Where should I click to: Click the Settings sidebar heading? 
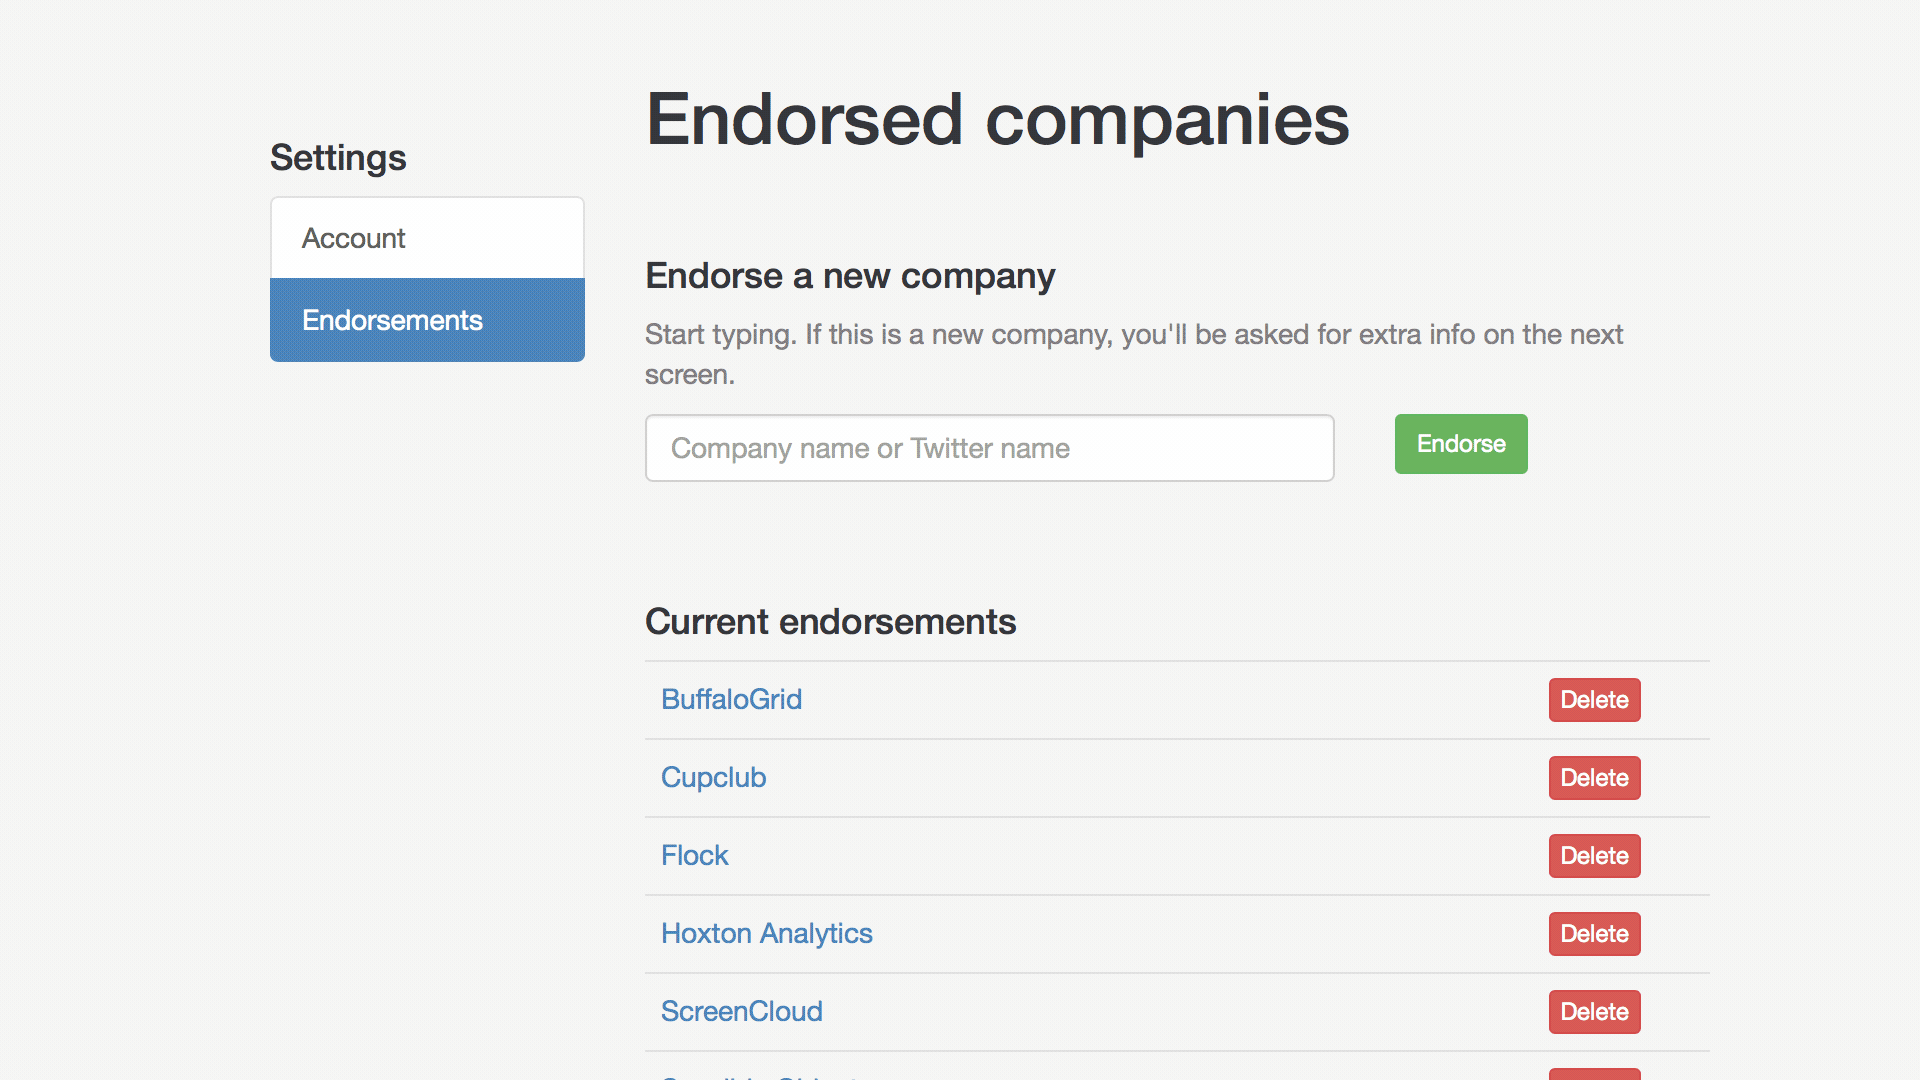point(338,158)
